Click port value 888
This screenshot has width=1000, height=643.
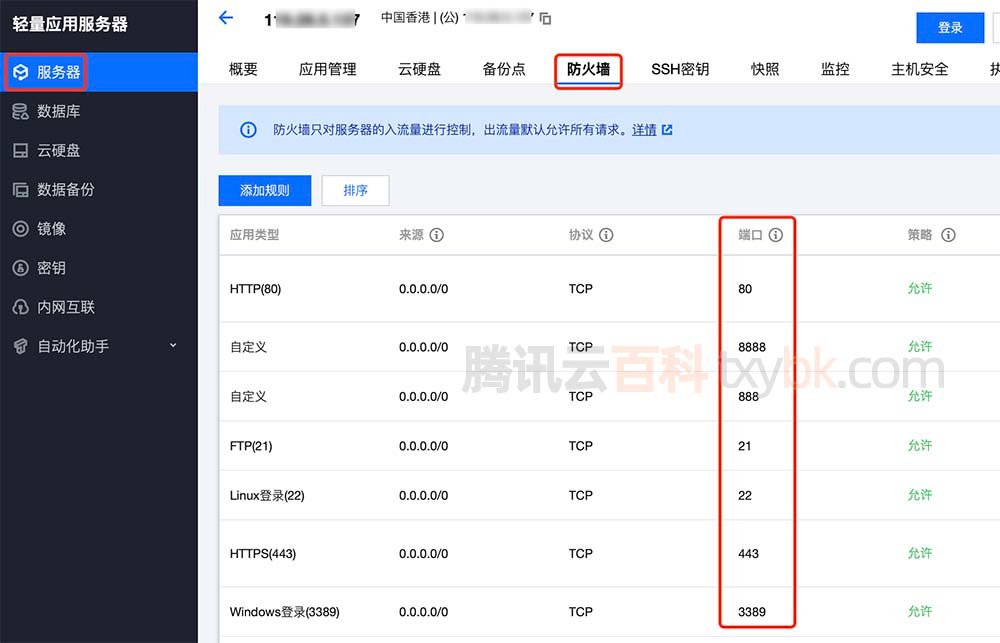[748, 397]
